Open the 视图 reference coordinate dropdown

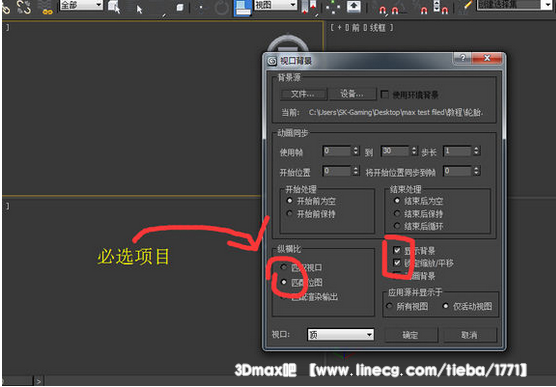(x=276, y=5)
